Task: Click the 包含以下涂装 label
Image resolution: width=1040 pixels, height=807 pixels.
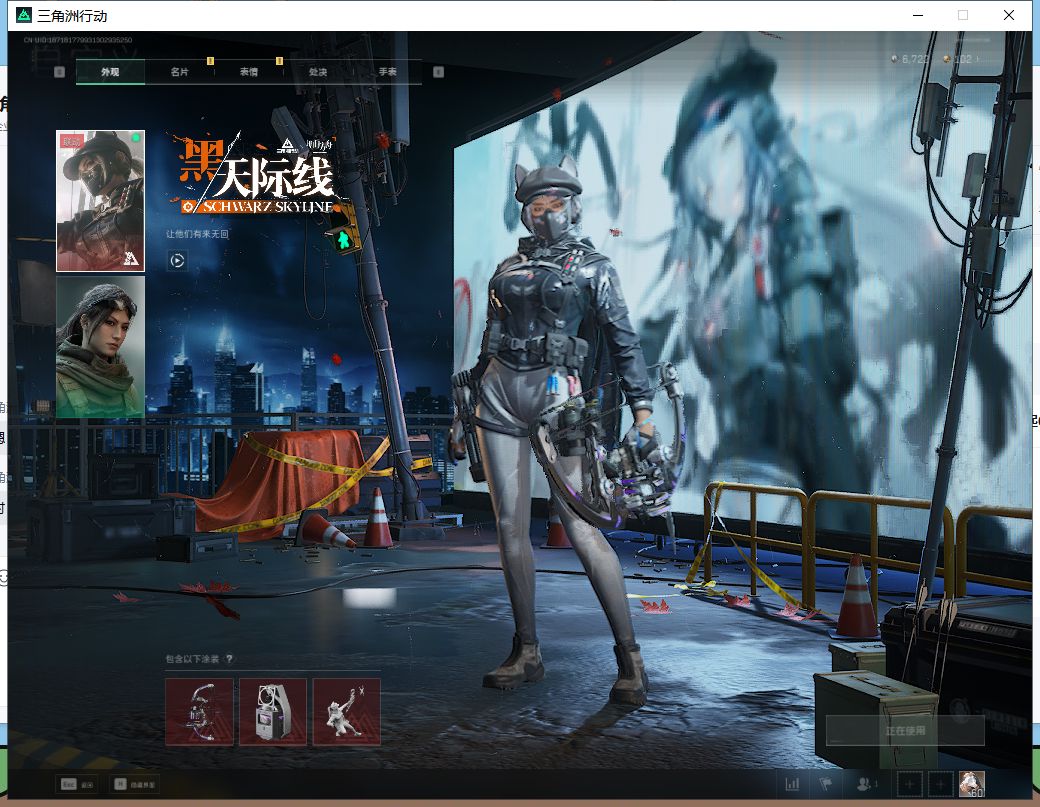Action: coord(192,658)
